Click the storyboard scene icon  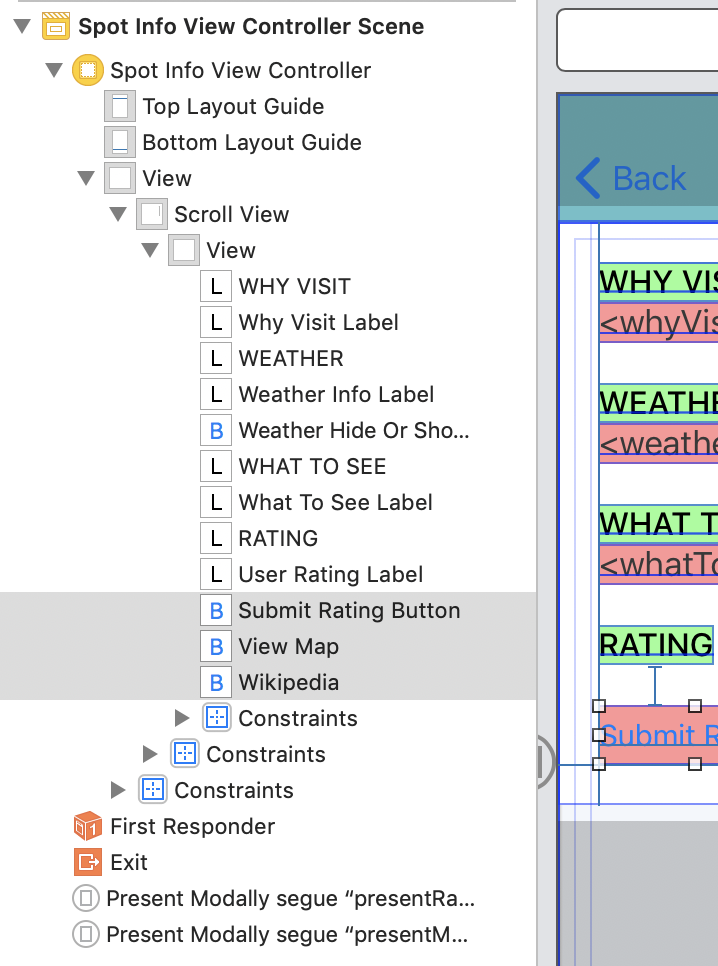point(55,26)
